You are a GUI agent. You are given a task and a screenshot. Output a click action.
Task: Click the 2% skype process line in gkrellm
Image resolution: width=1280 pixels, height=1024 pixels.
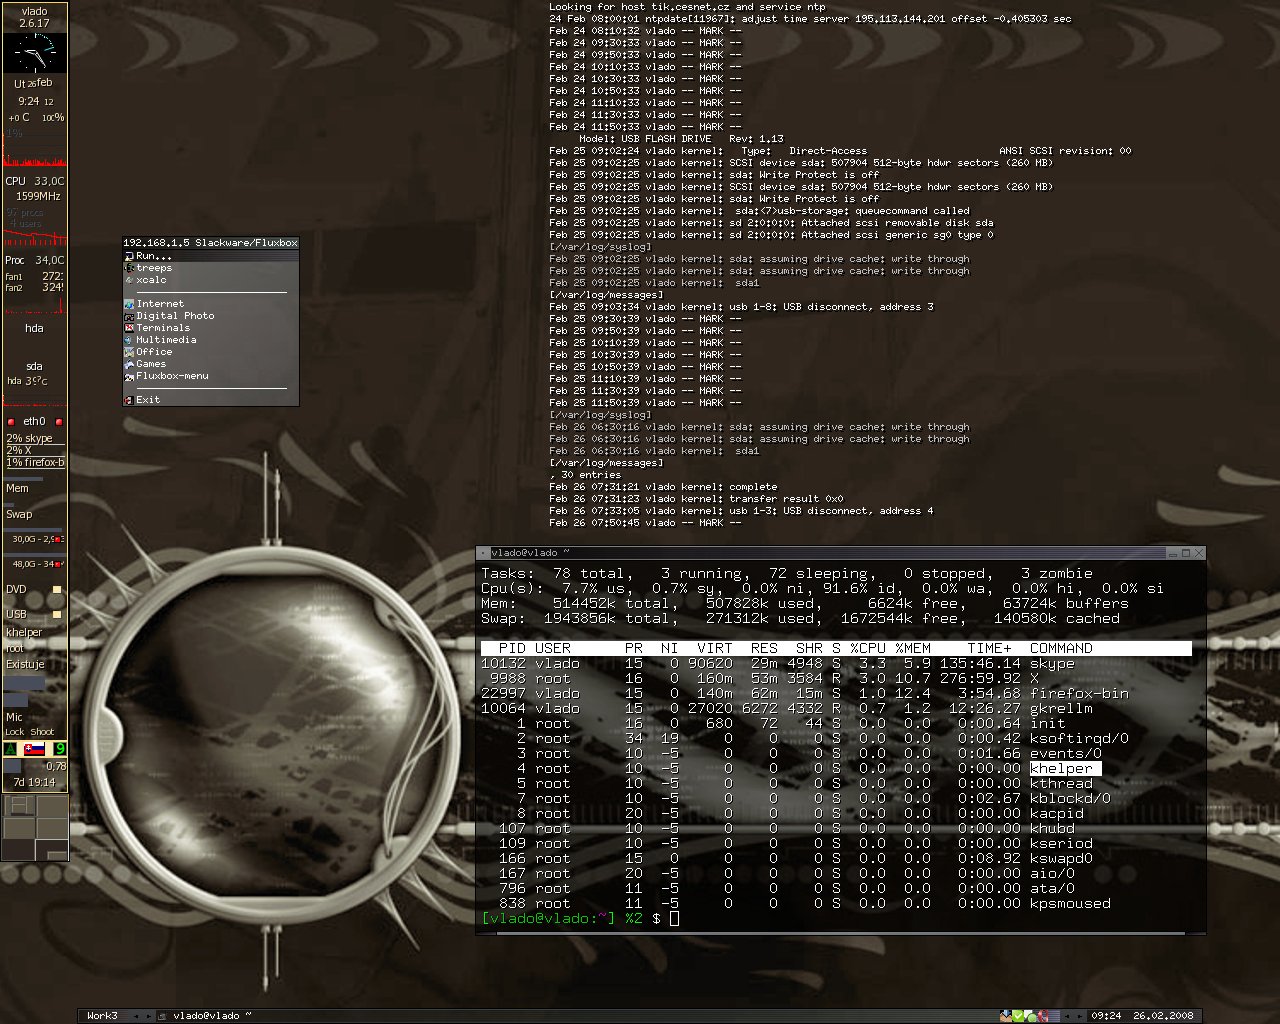click(35, 438)
